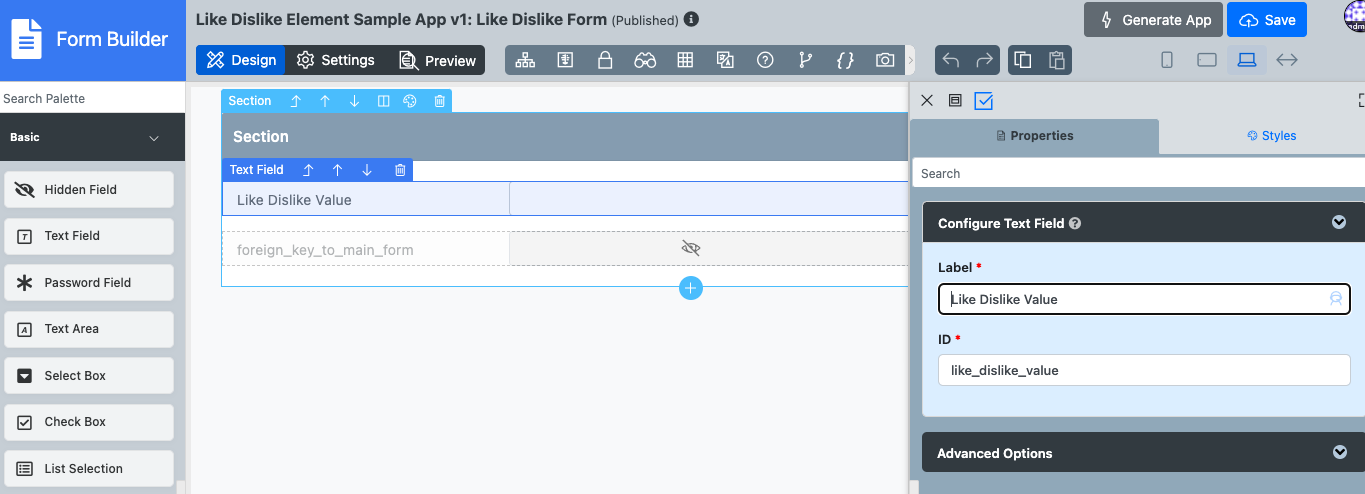Click the binoculars icon in the toolbar
Viewport: 1365px width, 494px height.
tap(645, 60)
